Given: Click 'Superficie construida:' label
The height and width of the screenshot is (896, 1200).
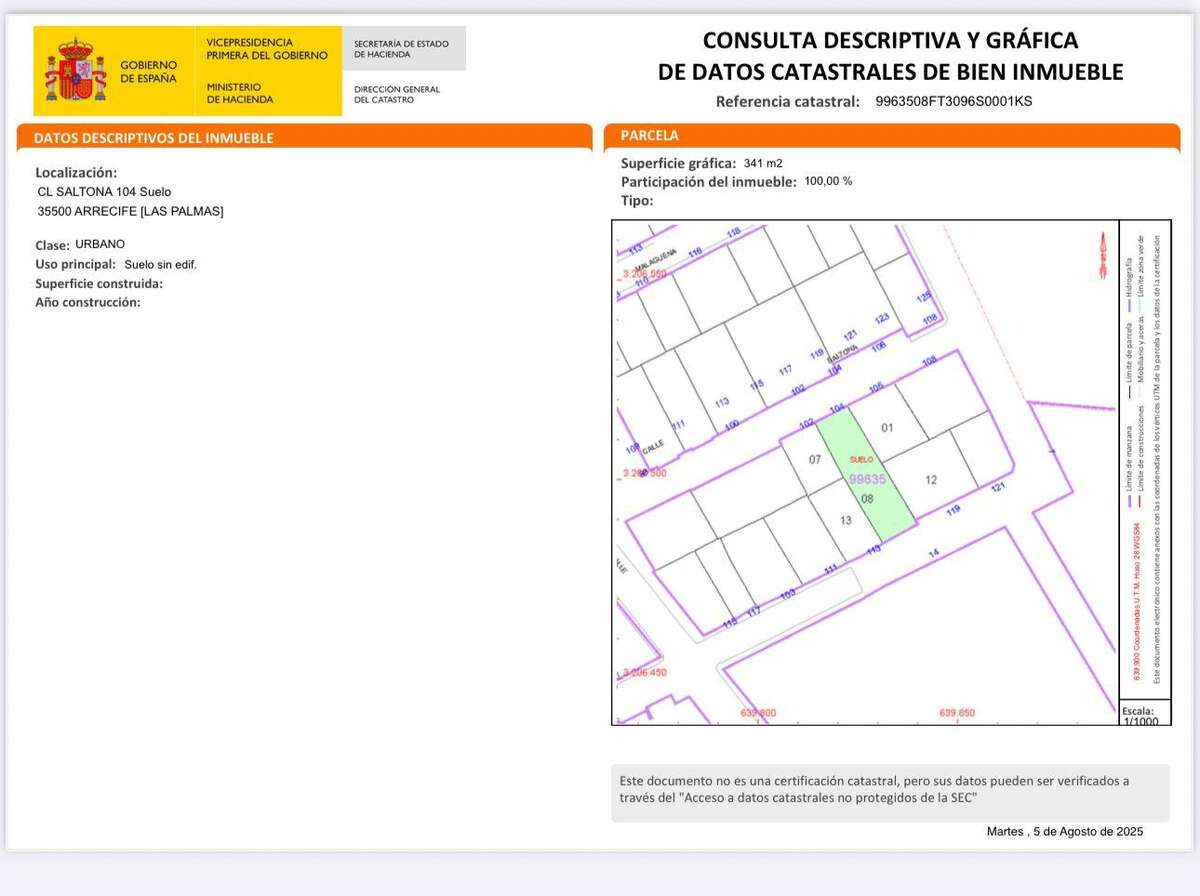Looking at the screenshot, I should point(98,283).
